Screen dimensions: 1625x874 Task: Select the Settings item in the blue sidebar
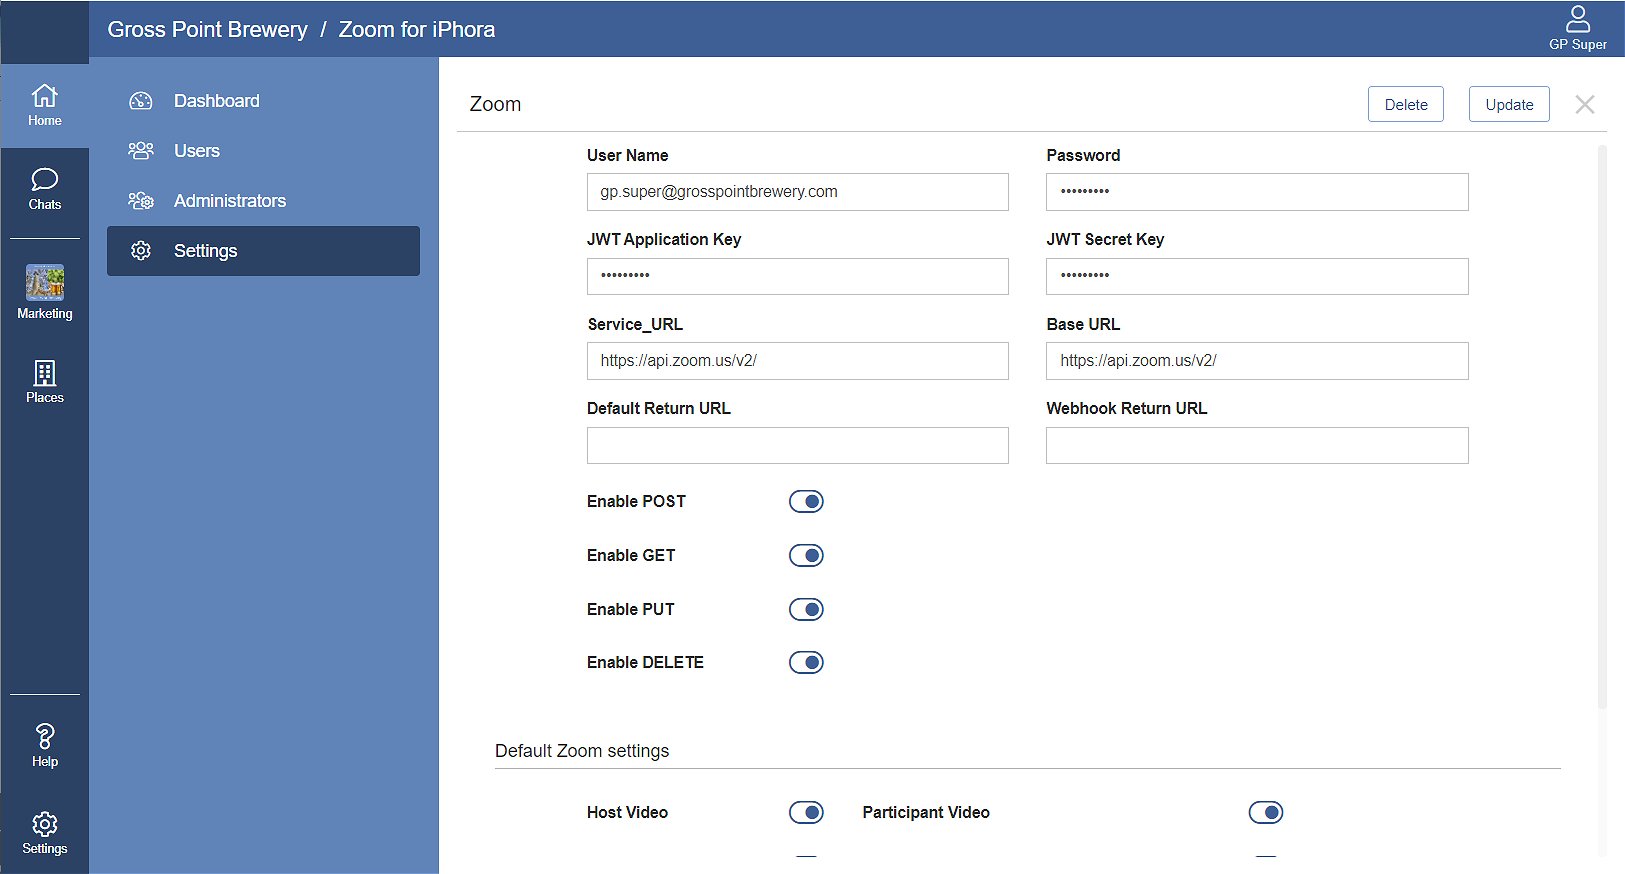click(x=263, y=251)
